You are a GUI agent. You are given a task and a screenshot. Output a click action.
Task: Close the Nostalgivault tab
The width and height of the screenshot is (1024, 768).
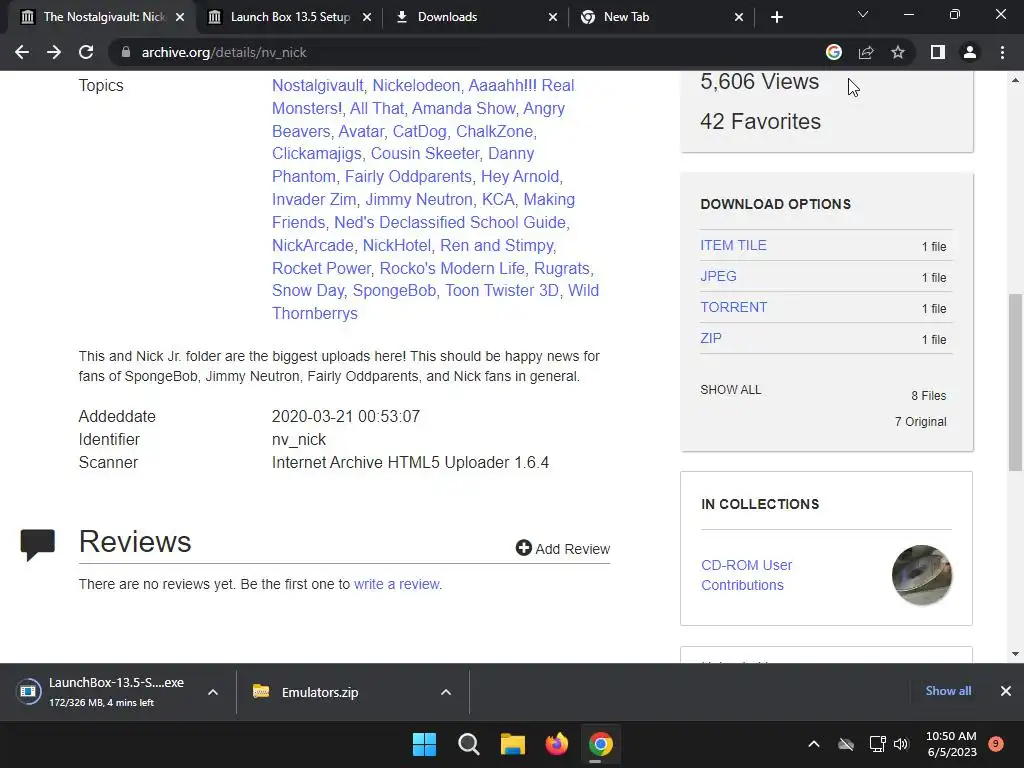tap(180, 17)
